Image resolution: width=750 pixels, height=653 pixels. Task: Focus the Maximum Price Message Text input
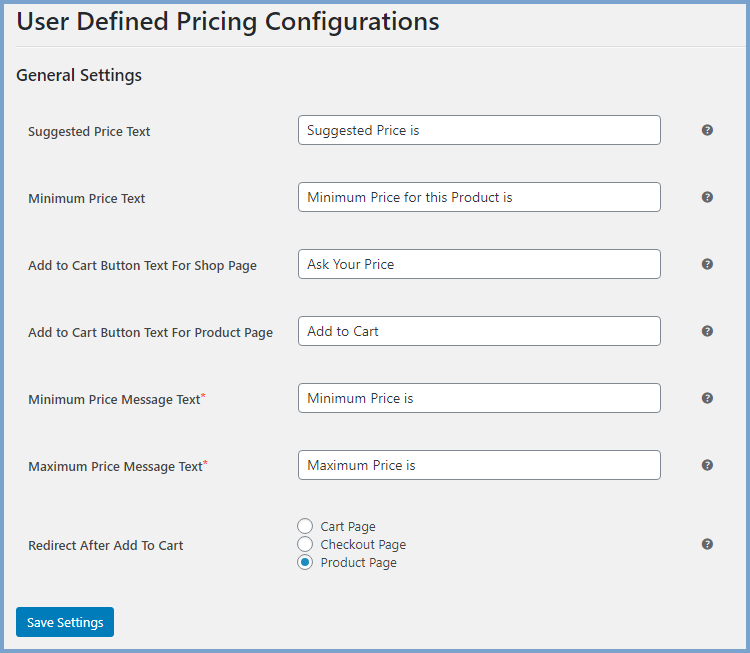pyautogui.click(x=479, y=465)
